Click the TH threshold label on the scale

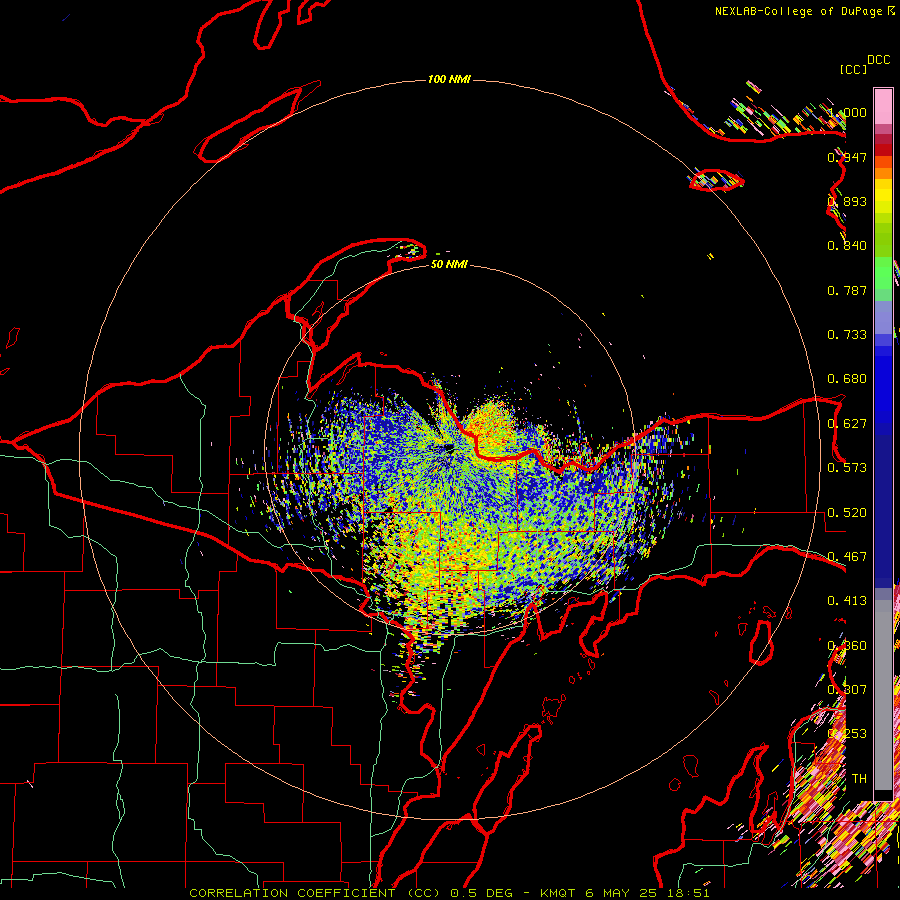[x=859, y=779]
